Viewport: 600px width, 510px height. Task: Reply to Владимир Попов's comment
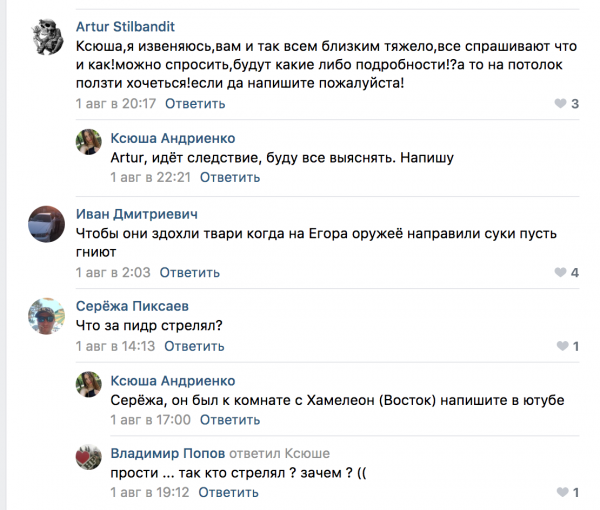[x=229, y=492]
